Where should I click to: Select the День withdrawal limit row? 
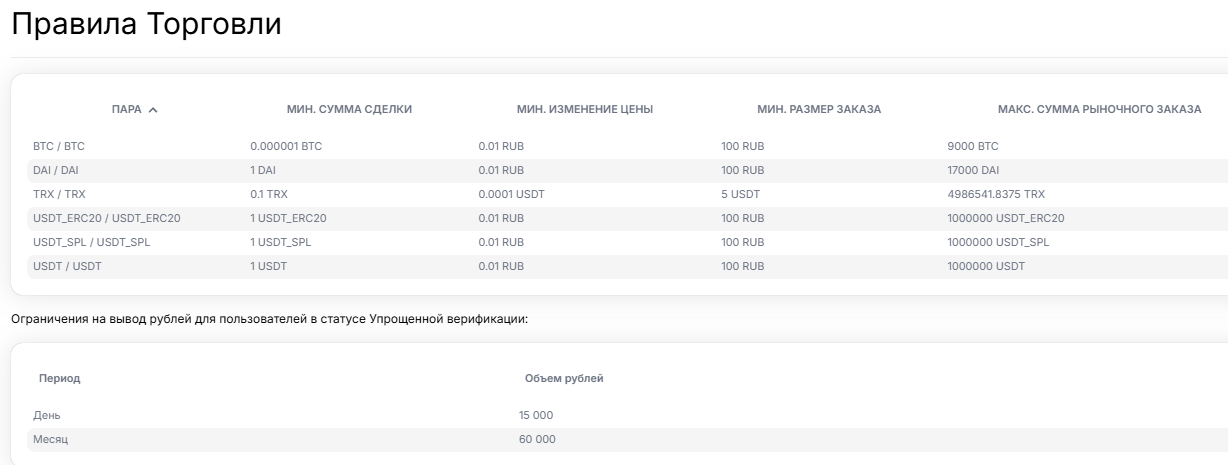pyautogui.click(x=50, y=415)
